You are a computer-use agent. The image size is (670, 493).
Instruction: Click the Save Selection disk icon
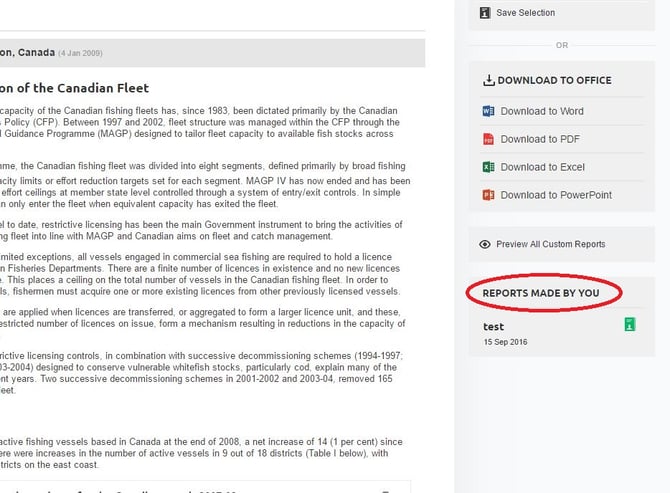click(485, 13)
